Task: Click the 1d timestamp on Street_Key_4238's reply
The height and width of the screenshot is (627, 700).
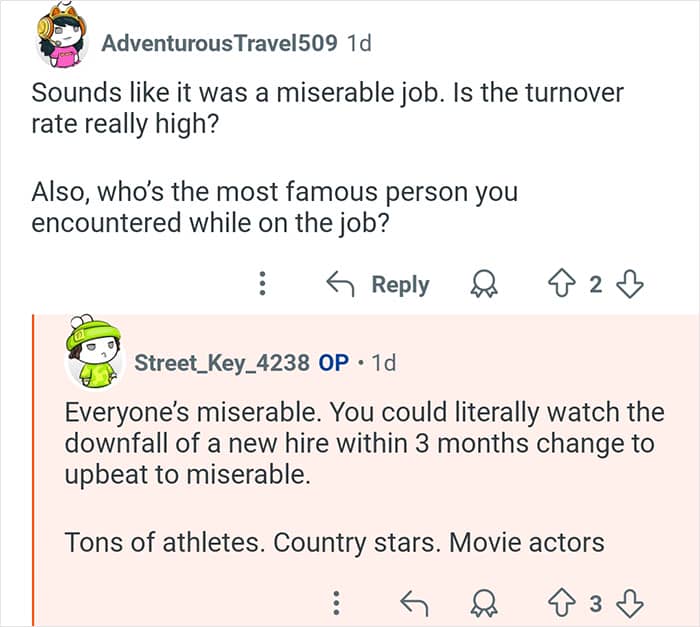Action: pos(383,363)
